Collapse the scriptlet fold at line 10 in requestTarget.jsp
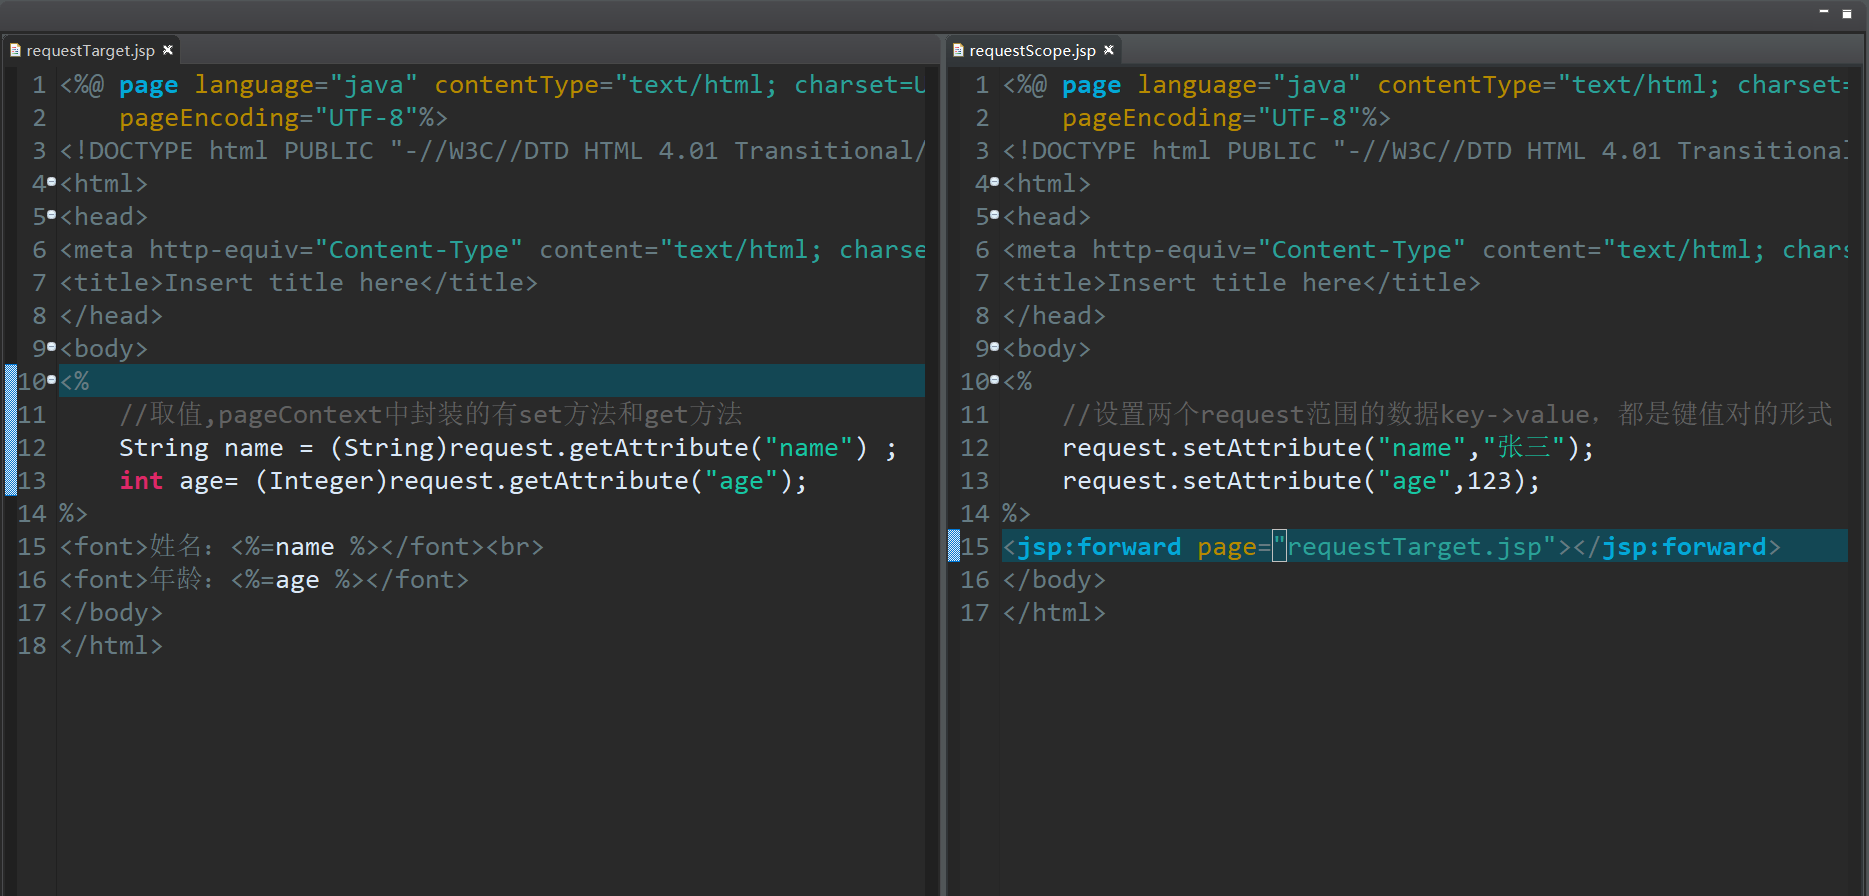Viewport: 1869px width, 896px height. click(51, 380)
